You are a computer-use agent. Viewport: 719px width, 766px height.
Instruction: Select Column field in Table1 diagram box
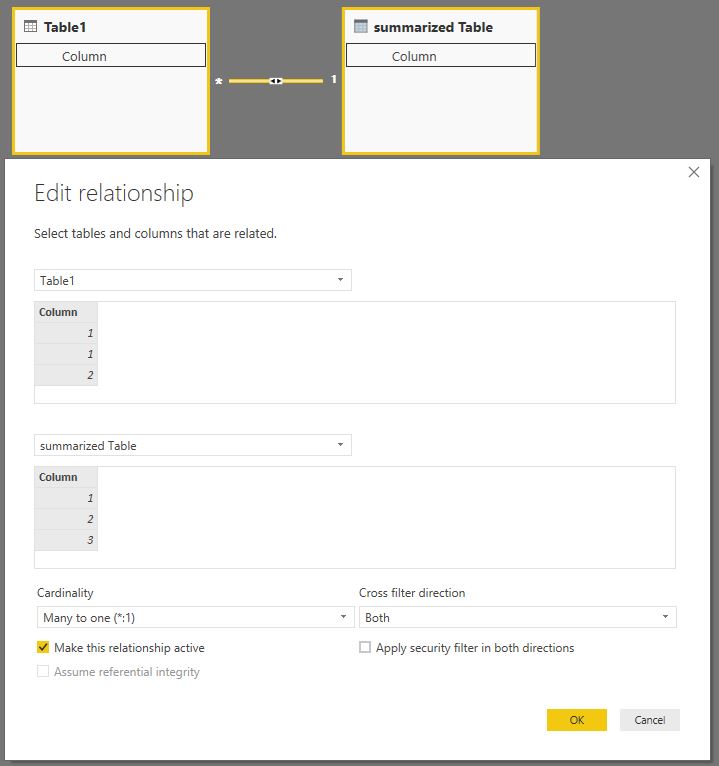(111, 55)
